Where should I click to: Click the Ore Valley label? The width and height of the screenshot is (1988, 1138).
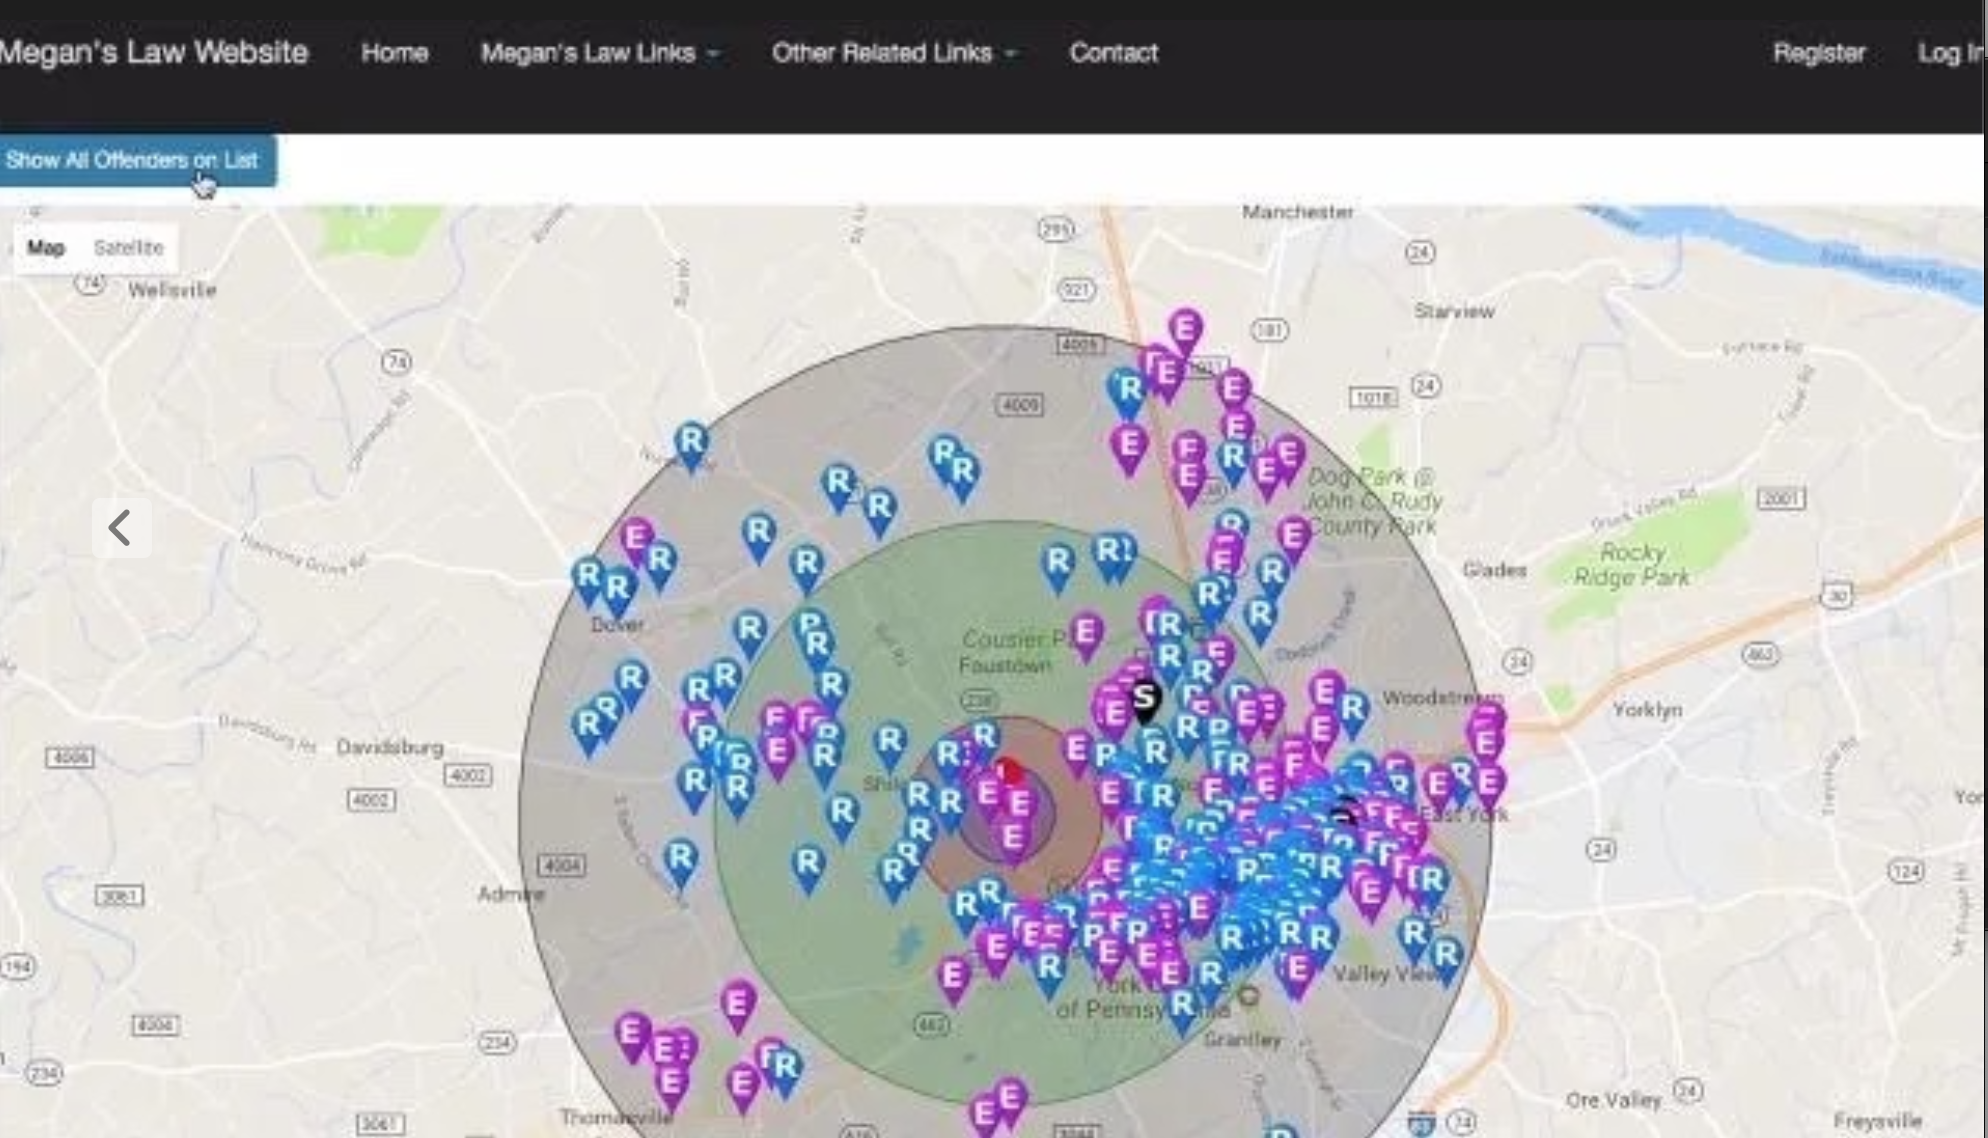tap(1613, 1100)
